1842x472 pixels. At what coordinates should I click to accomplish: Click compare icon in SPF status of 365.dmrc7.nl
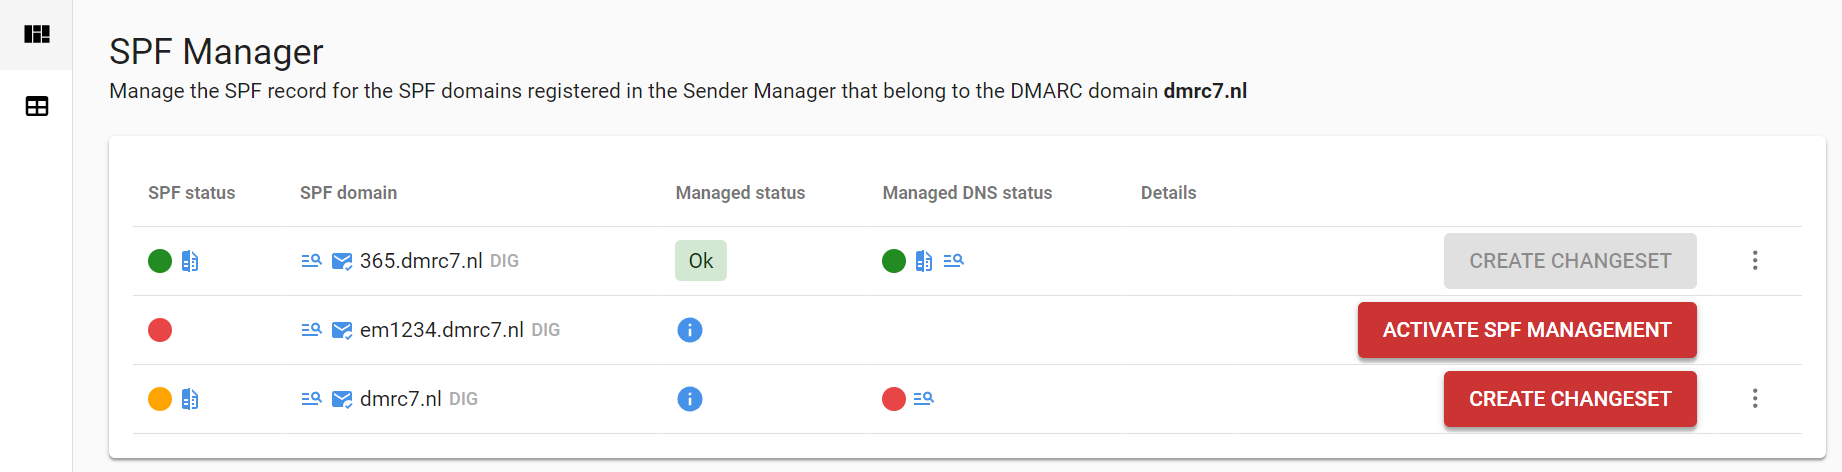190,261
